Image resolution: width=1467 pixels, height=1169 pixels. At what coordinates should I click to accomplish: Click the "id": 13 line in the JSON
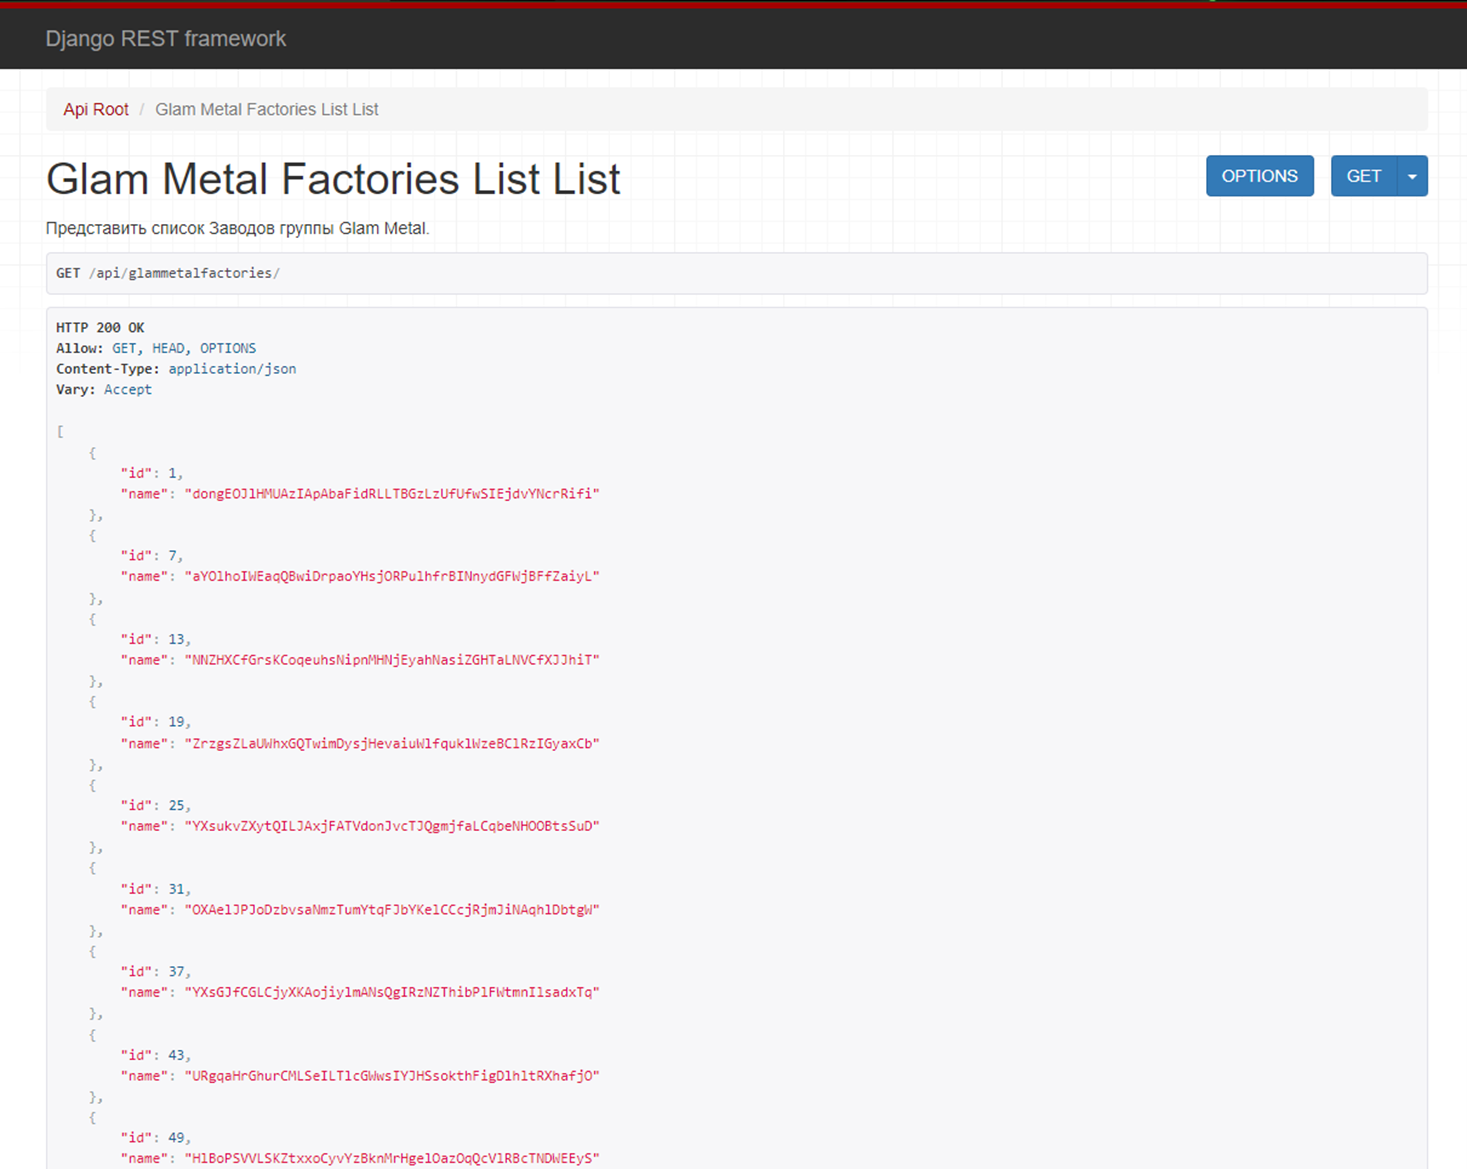pyautogui.click(x=156, y=639)
